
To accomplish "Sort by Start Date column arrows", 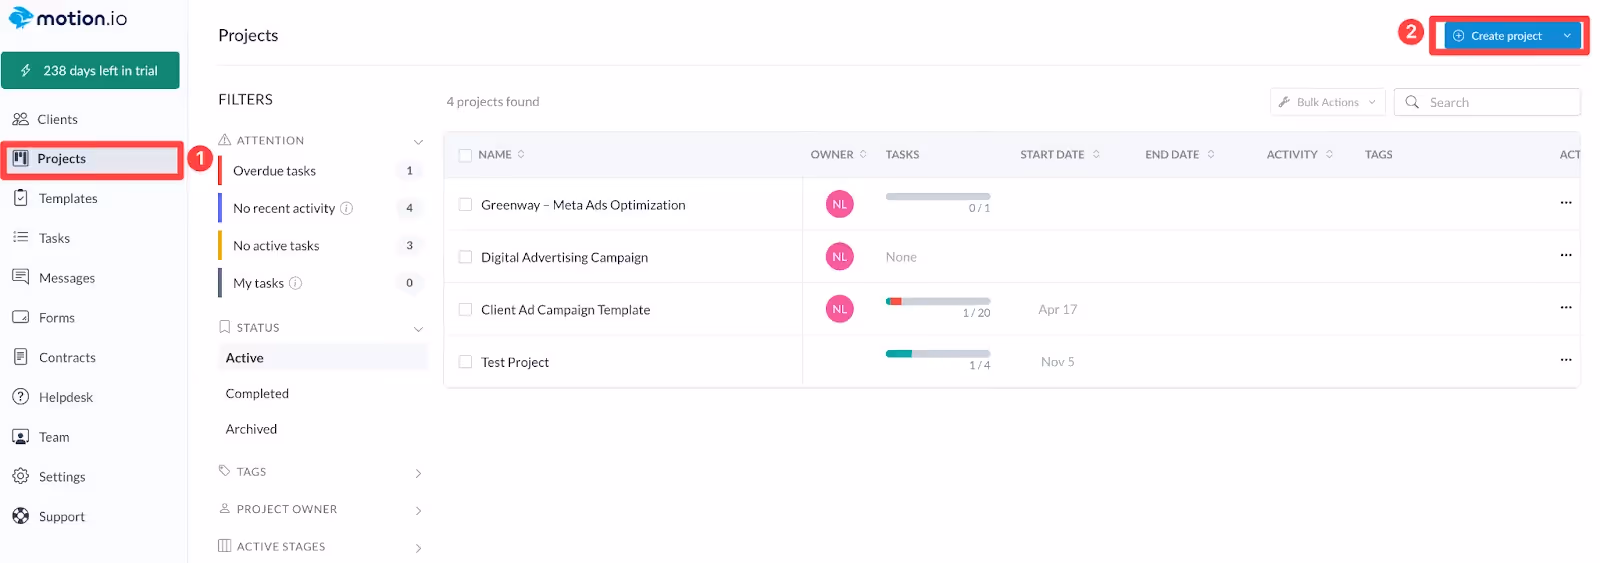I will (1096, 154).
